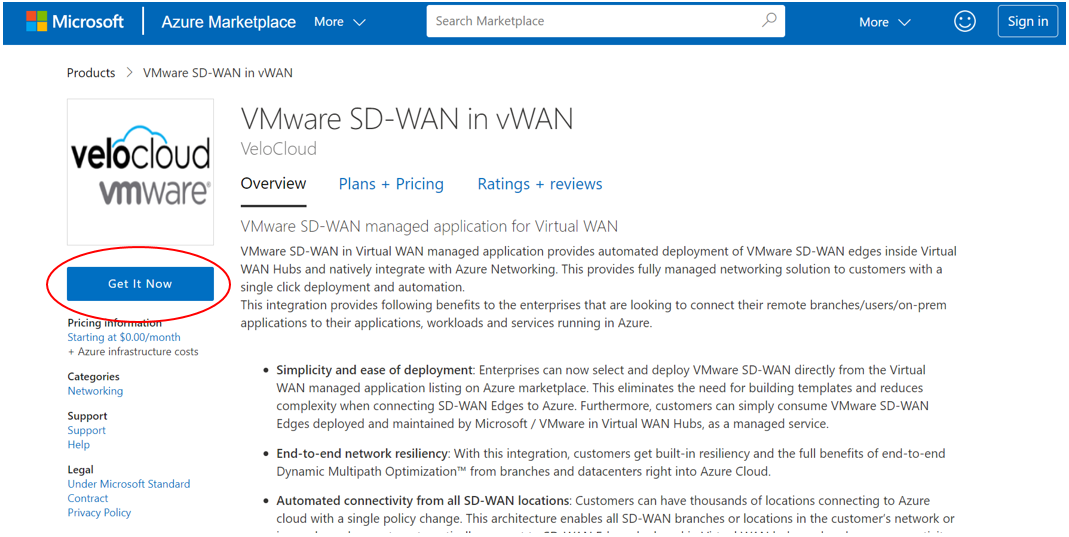Viewport: 1069px width, 537px height.
Task: Click the magnifying glass search icon
Action: click(769, 20)
